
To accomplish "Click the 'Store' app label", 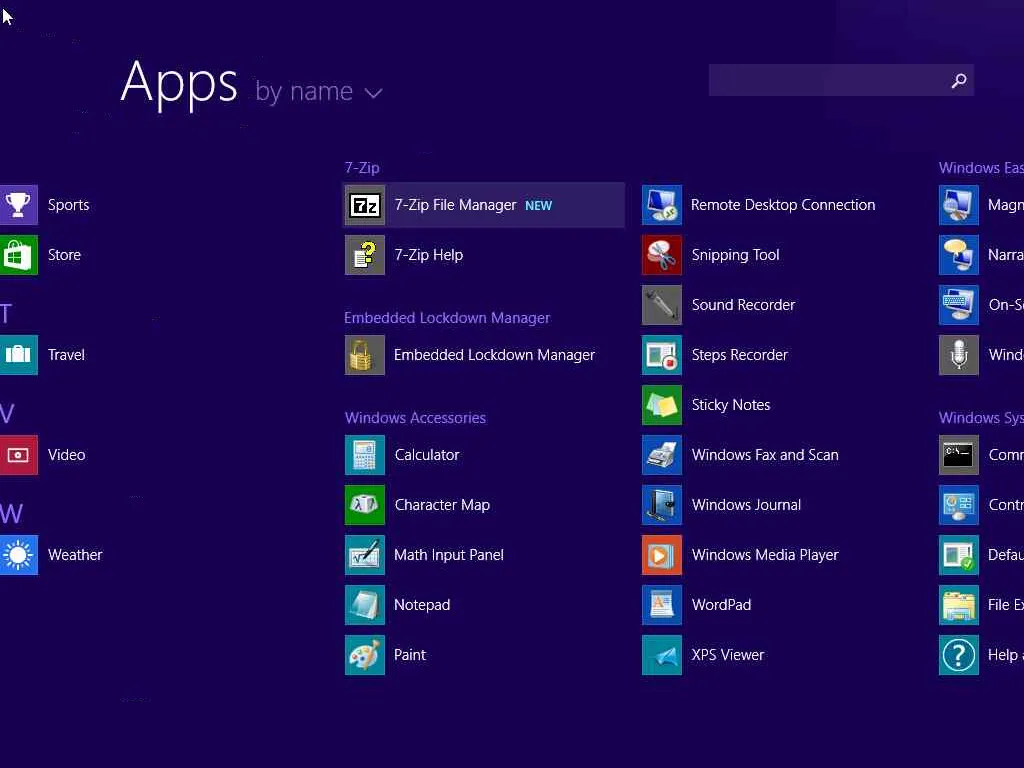I will 64,255.
